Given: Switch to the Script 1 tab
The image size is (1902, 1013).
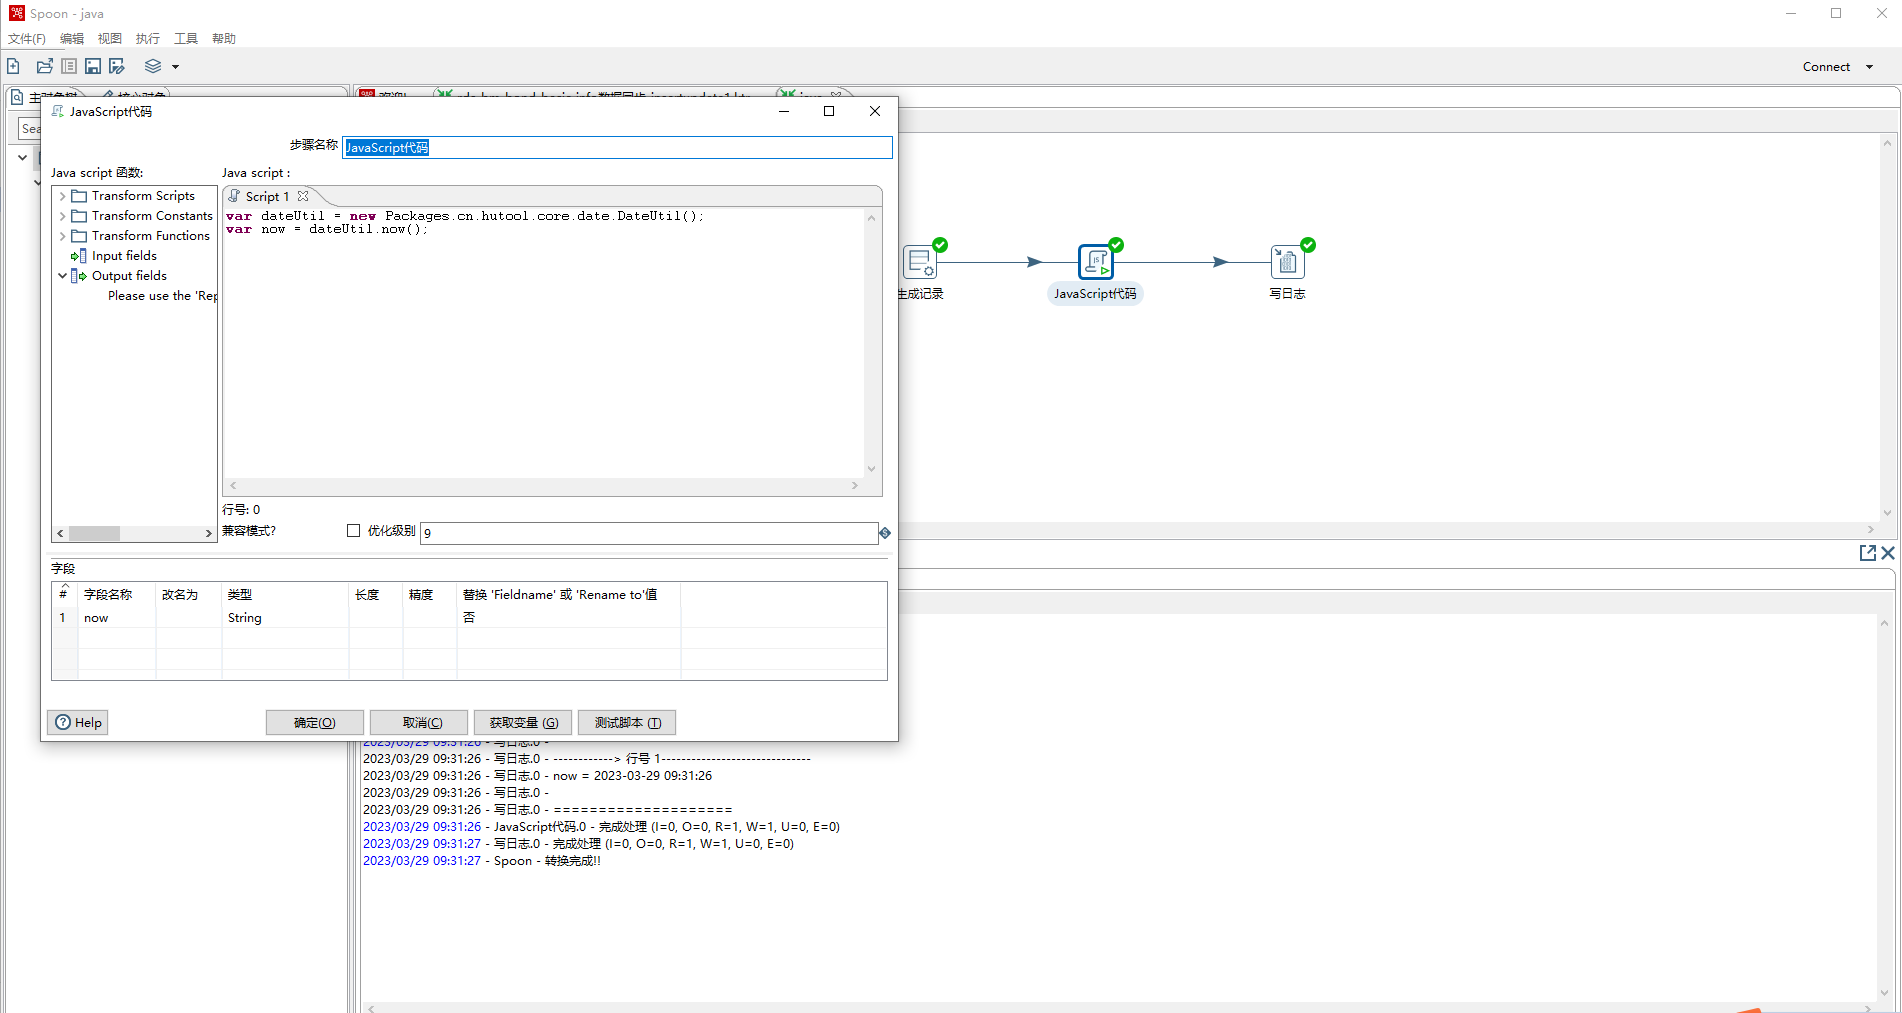Looking at the screenshot, I should [x=267, y=196].
